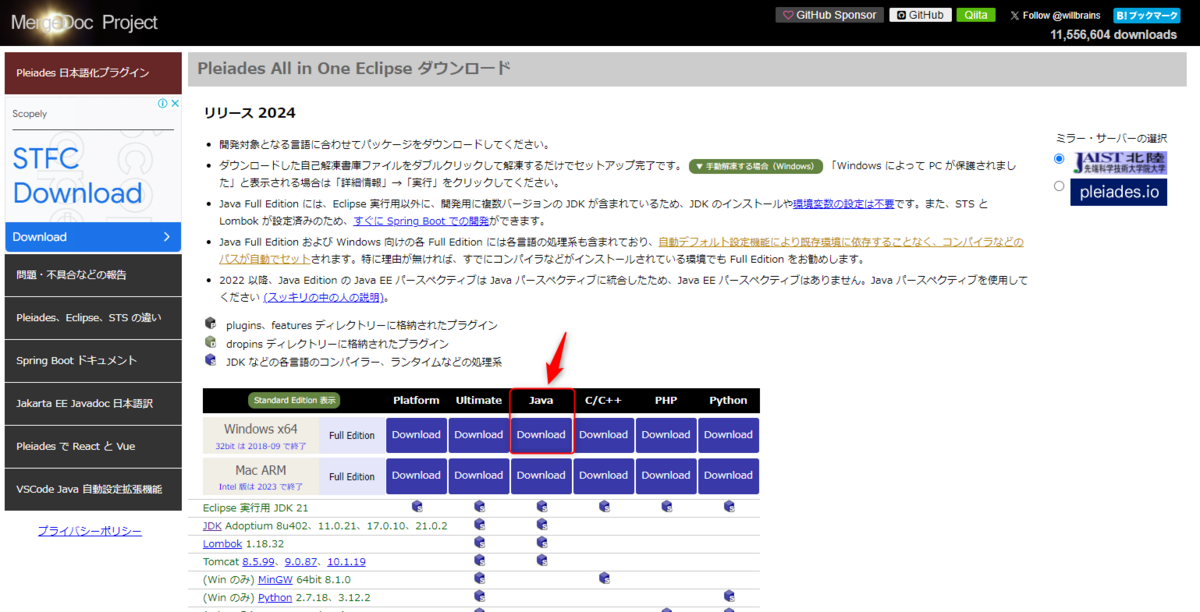Click the ad info icon in the sidebar ad
The width and height of the screenshot is (1200, 612).
162,103
